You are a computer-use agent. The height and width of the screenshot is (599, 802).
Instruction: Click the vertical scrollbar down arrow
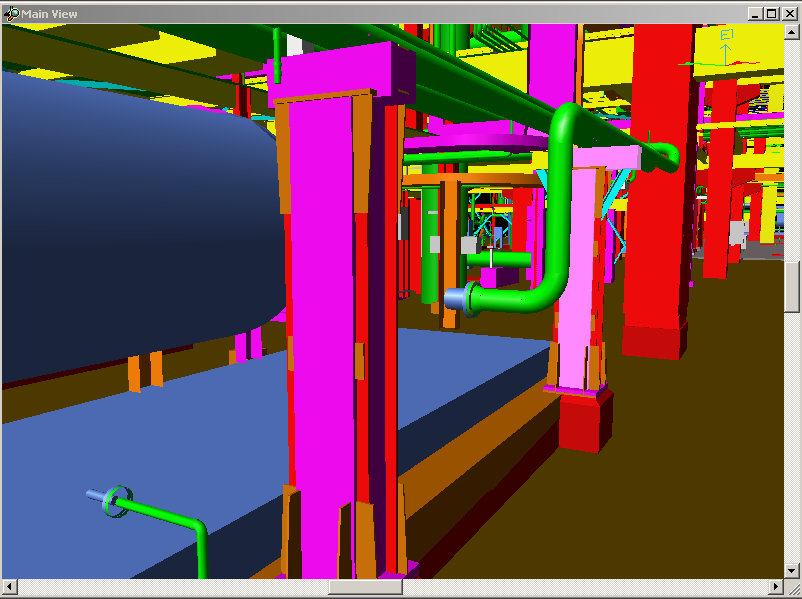click(x=792, y=570)
